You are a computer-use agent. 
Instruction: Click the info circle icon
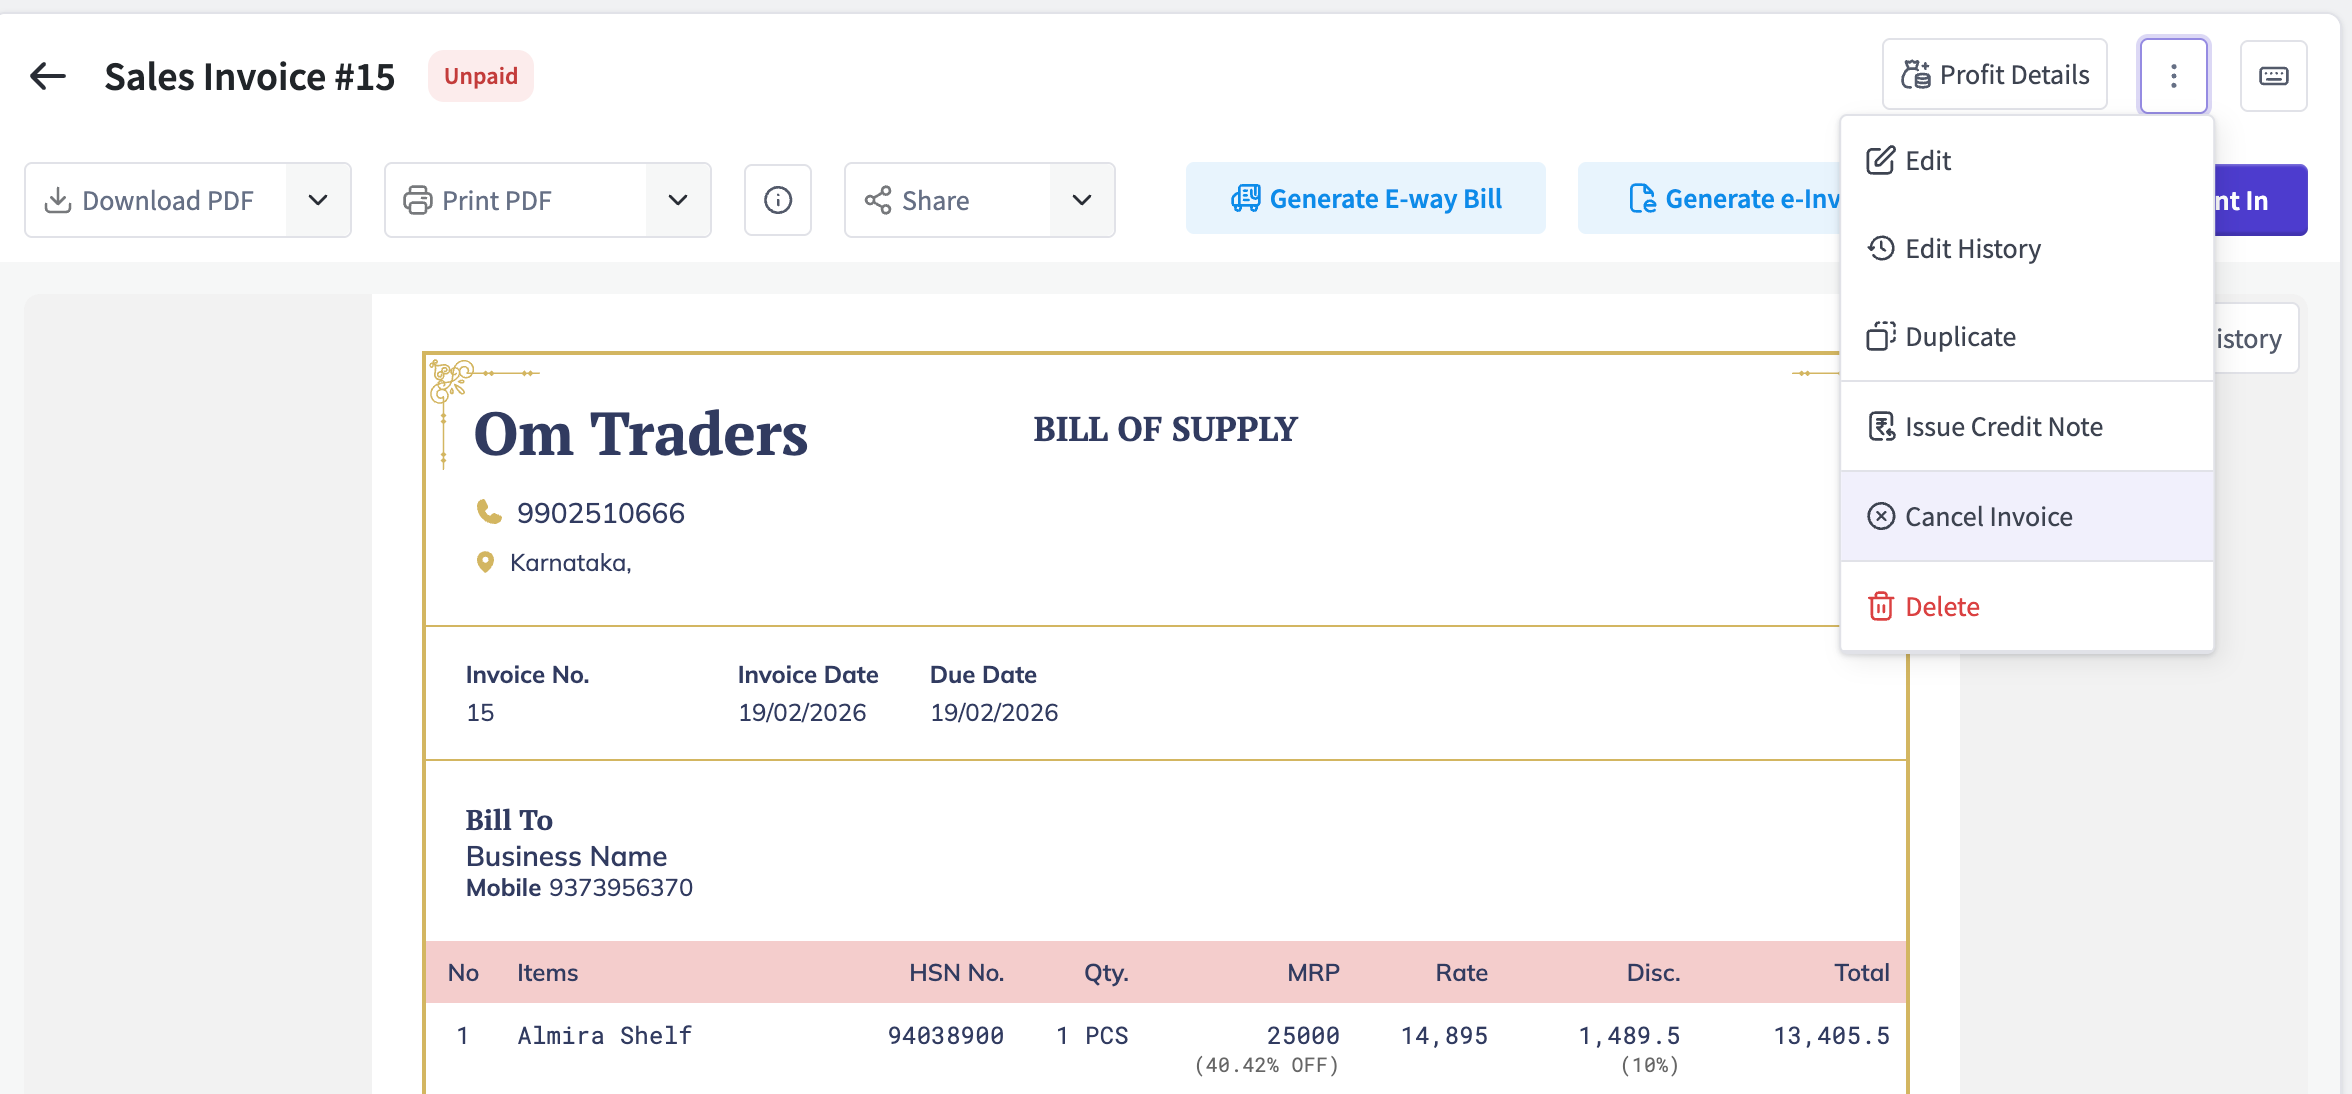[777, 200]
